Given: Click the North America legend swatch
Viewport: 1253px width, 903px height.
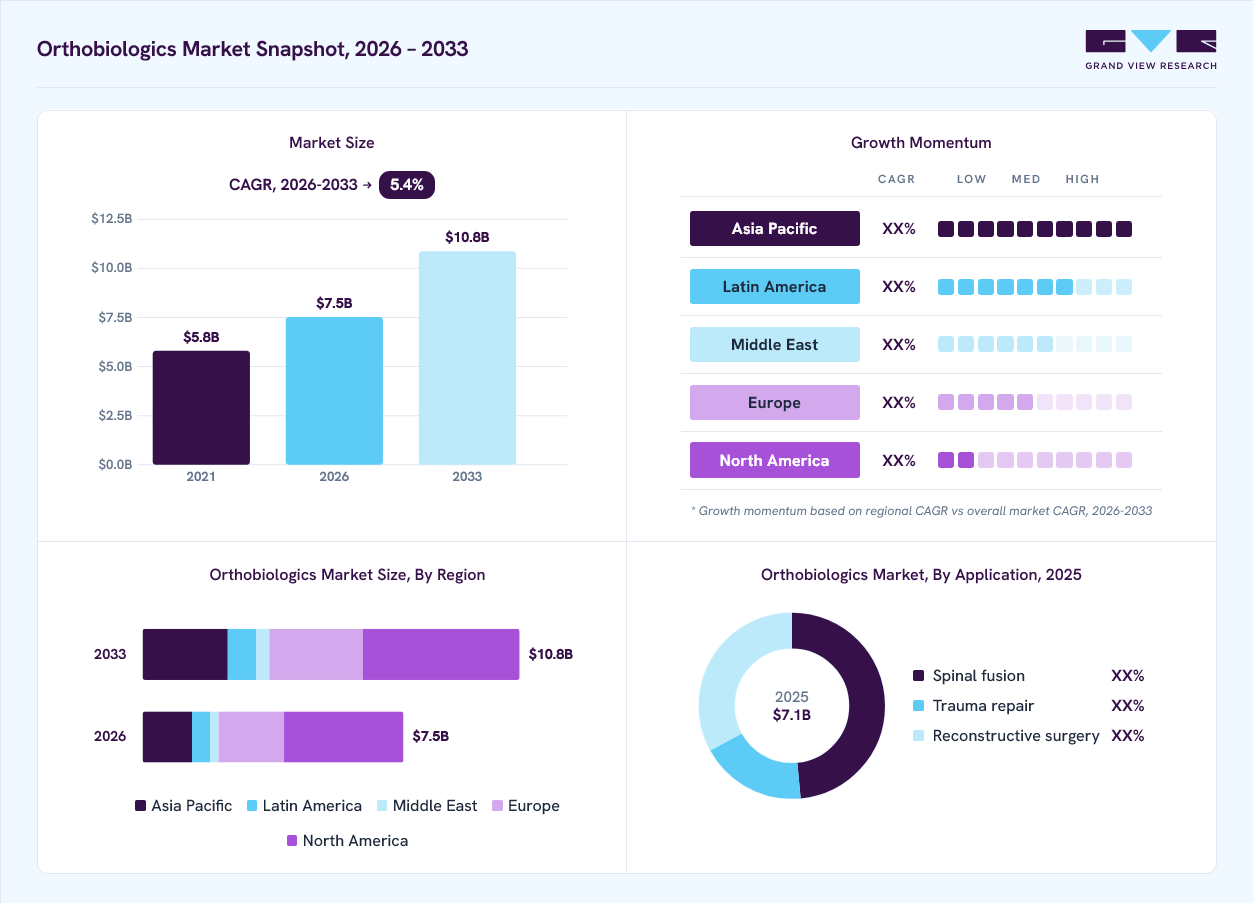Looking at the screenshot, I should pos(292,841).
